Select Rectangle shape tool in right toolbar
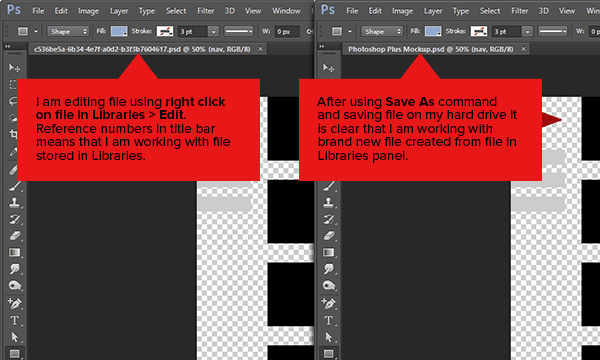Screen dimensions: 600x360 pos(328,353)
